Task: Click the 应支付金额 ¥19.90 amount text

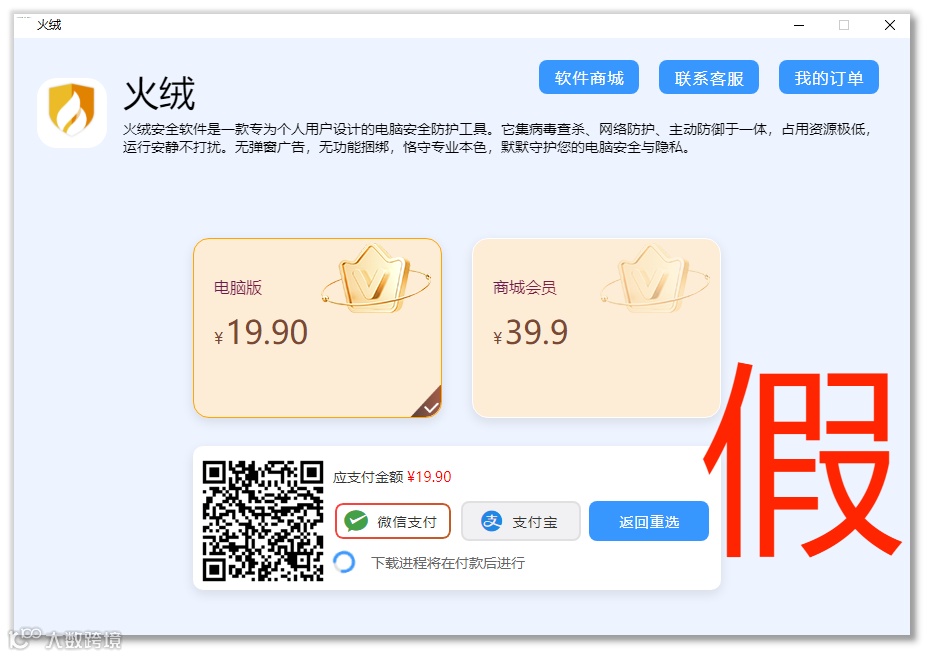Action: [x=392, y=477]
